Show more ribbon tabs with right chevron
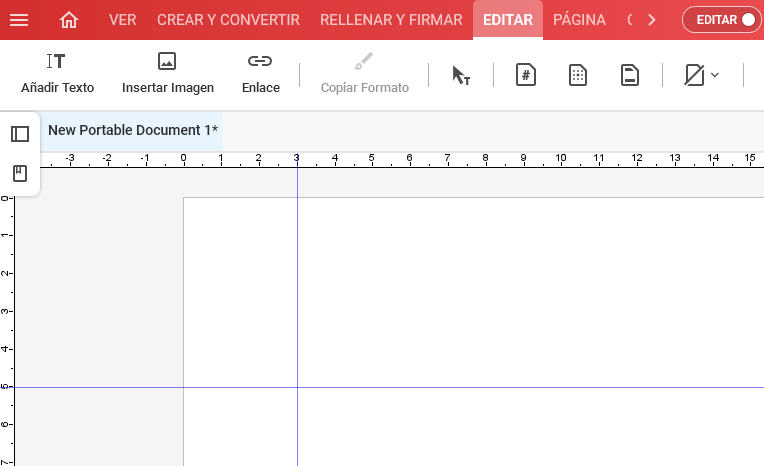 click(x=651, y=20)
